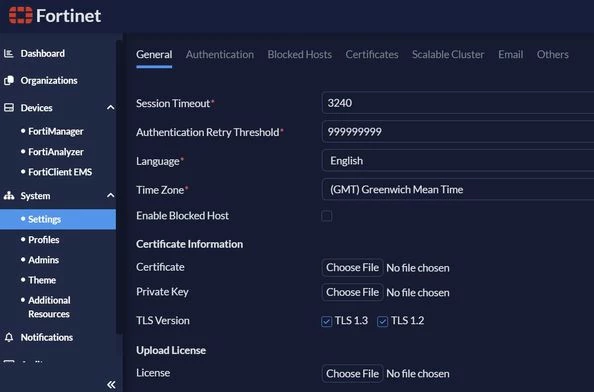The image size is (594, 392).
Task: Uncheck the TLS 1.3 checkbox
Action: pos(326,321)
